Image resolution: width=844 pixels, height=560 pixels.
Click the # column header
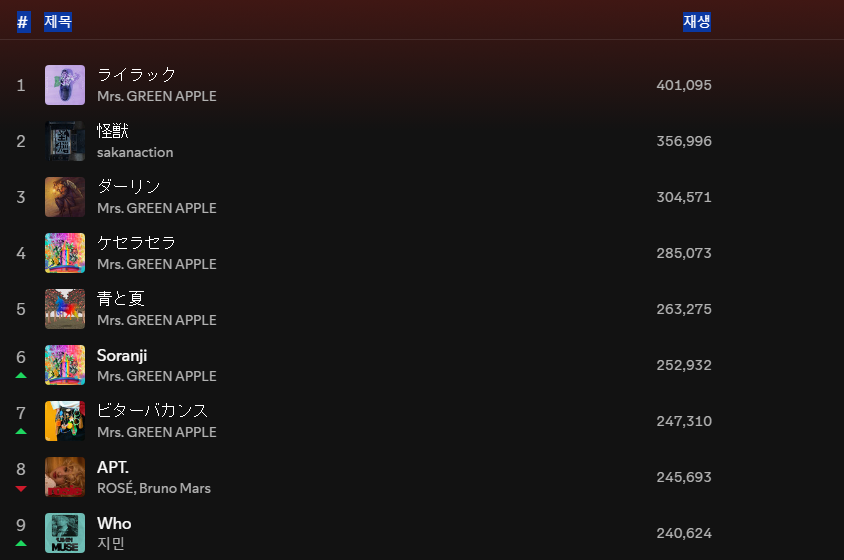click(23, 22)
